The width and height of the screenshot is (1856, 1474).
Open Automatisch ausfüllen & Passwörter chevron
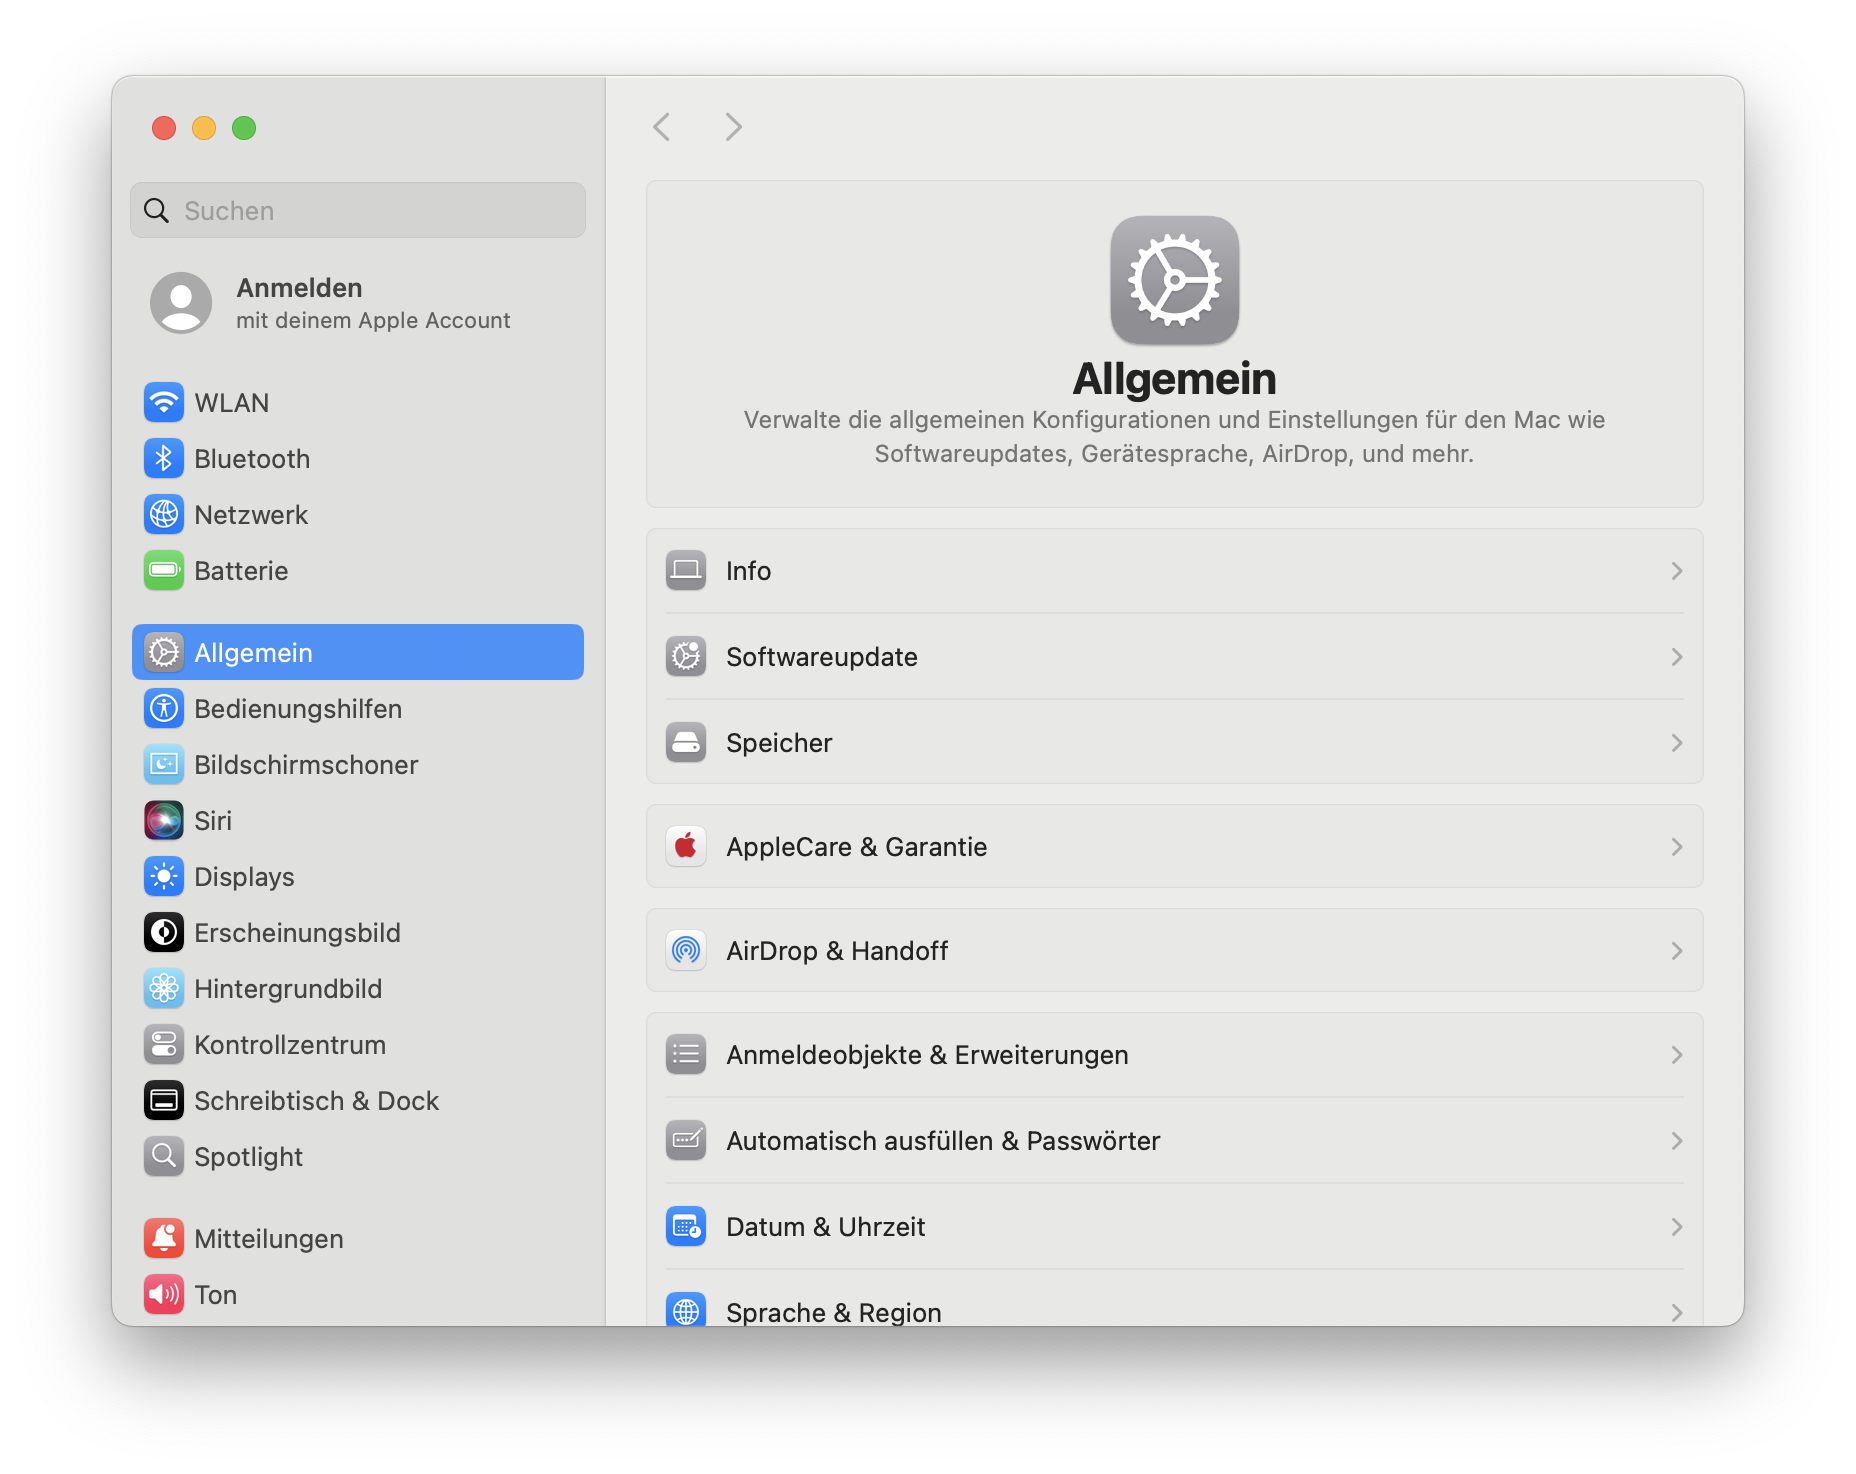(1677, 1141)
